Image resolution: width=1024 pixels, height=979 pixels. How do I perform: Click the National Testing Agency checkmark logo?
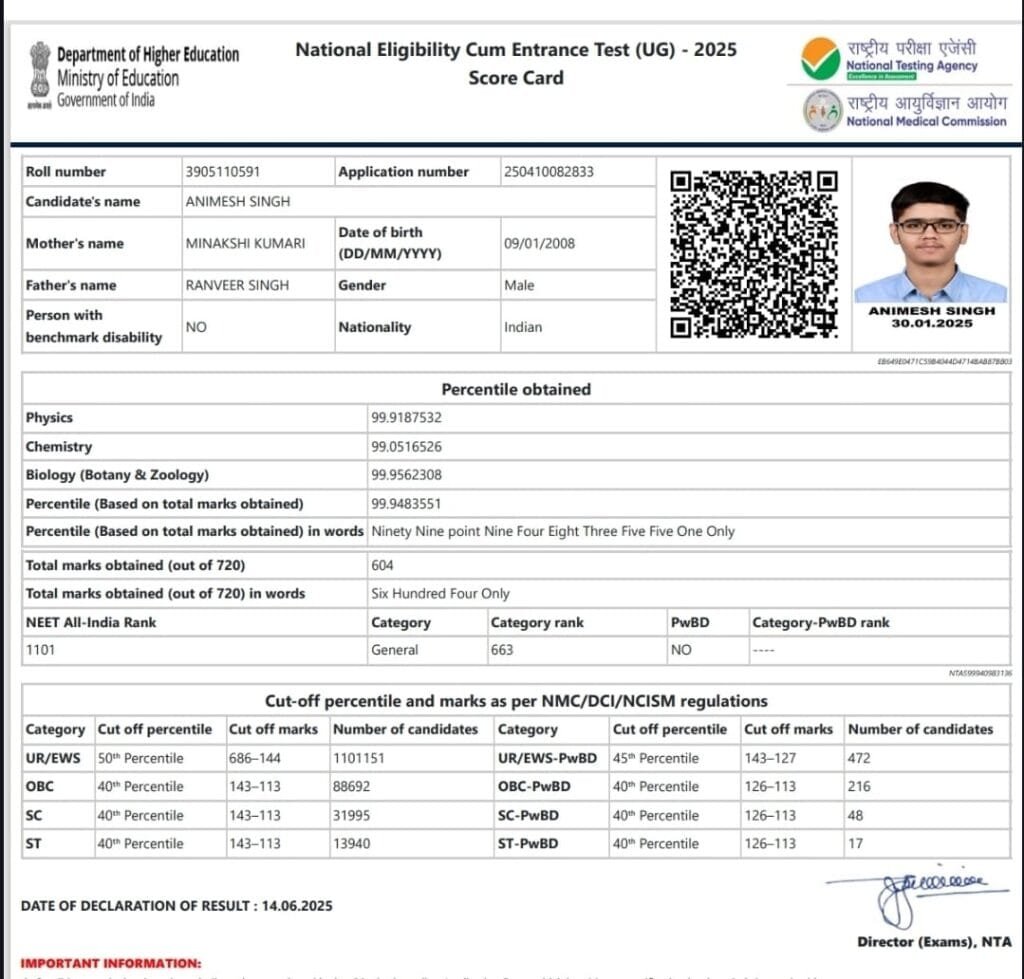tap(820, 59)
